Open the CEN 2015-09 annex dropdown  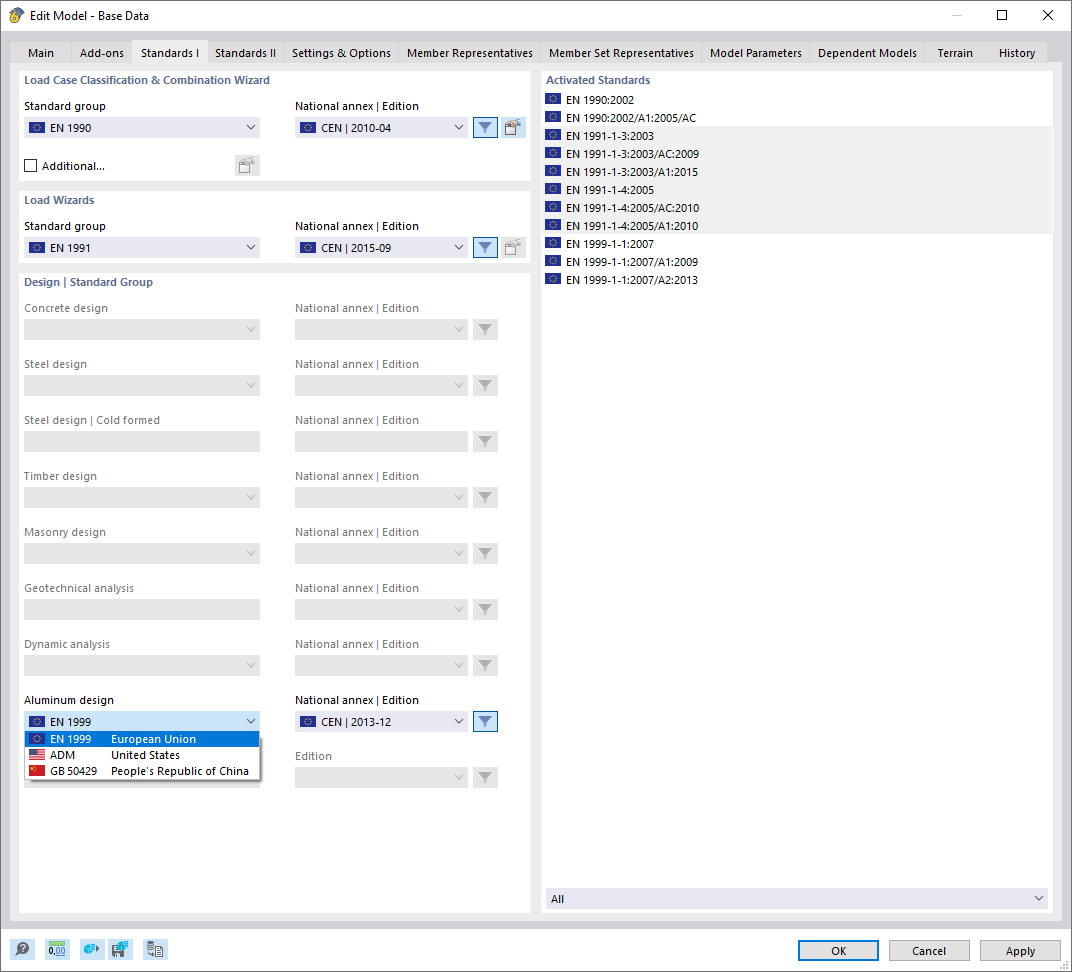pos(380,247)
